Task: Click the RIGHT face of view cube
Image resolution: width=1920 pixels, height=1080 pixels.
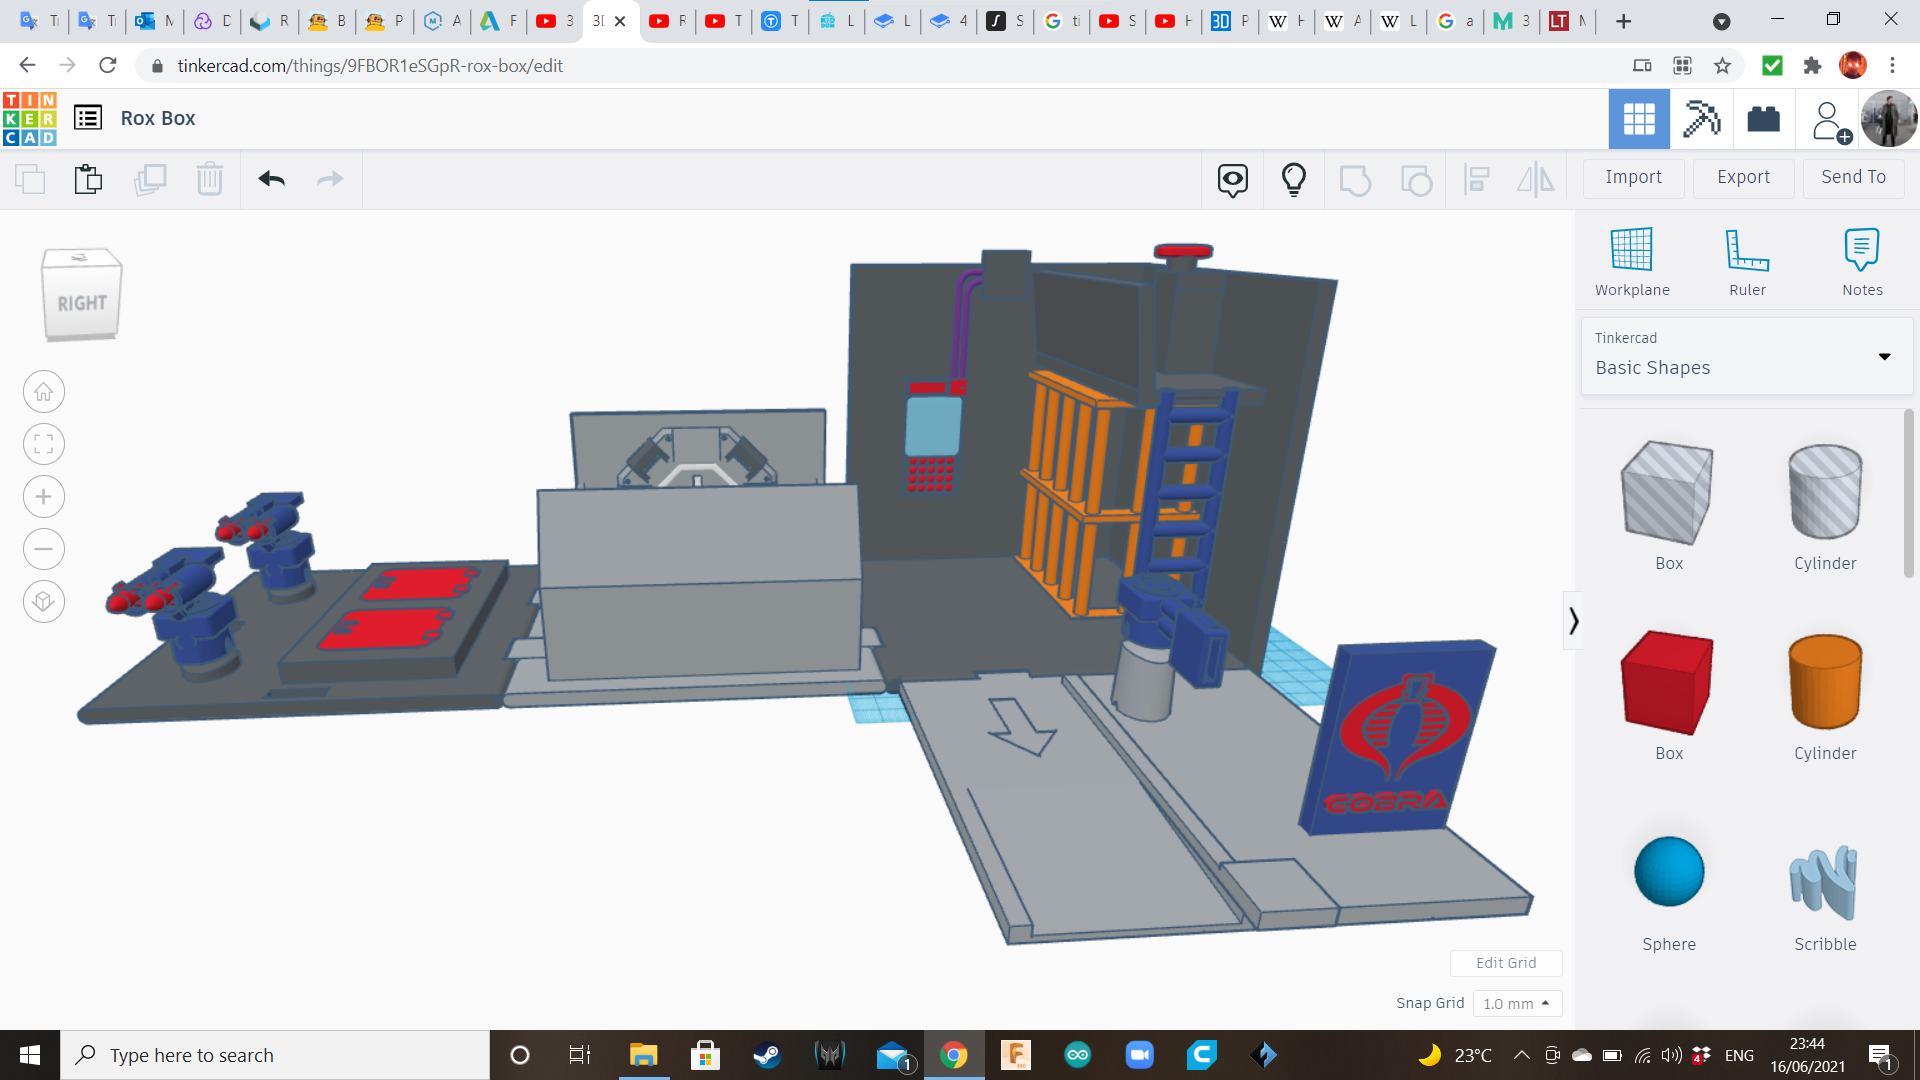Action: (x=81, y=303)
